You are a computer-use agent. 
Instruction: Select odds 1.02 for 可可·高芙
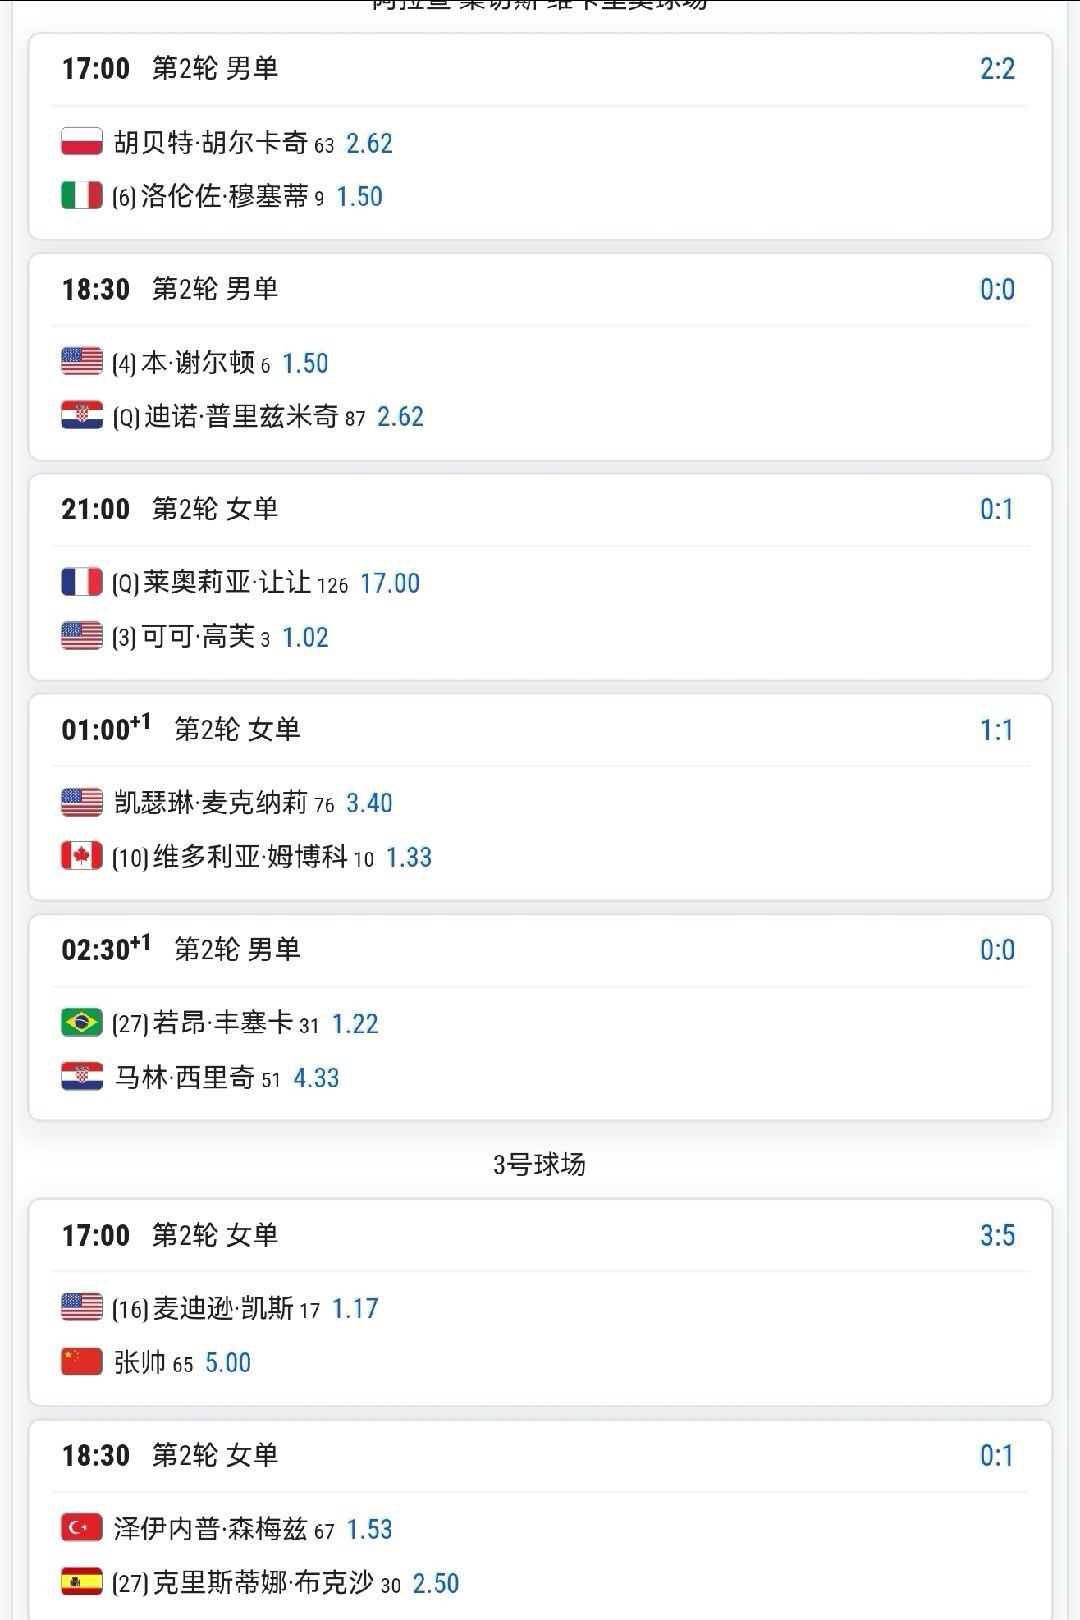(305, 637)
